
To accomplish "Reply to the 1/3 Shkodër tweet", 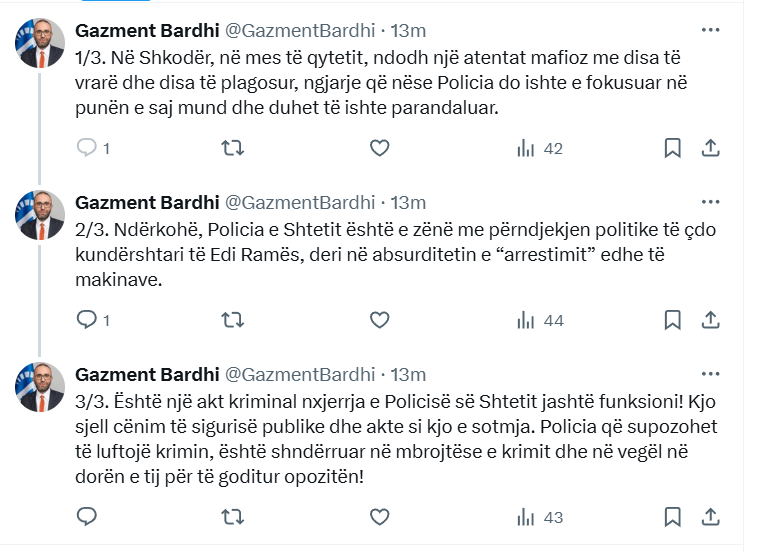I will click(x=88, y=148).
